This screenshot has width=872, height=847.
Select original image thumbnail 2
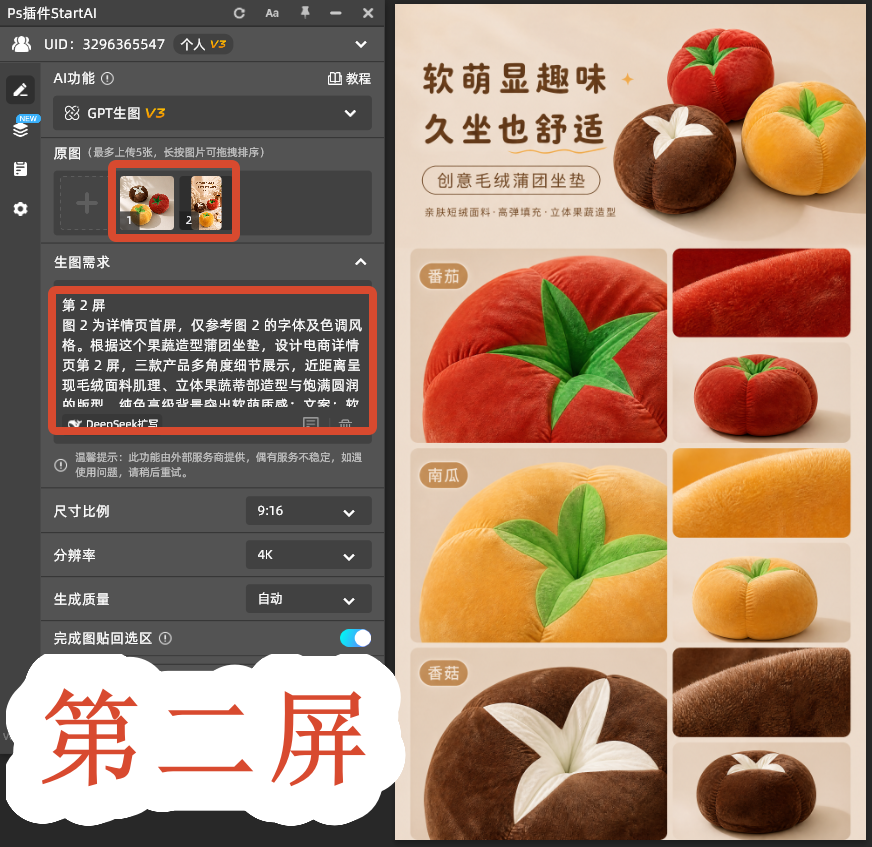tap(206, 203)
